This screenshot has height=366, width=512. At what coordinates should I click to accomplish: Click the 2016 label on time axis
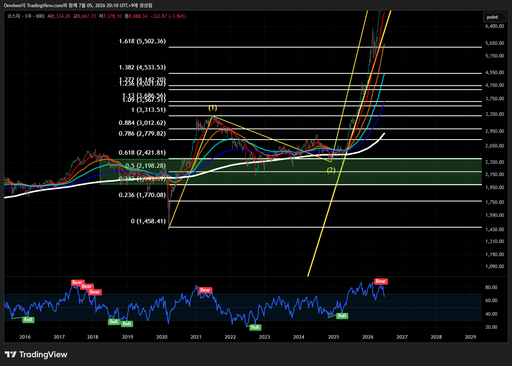coord(25,337)
